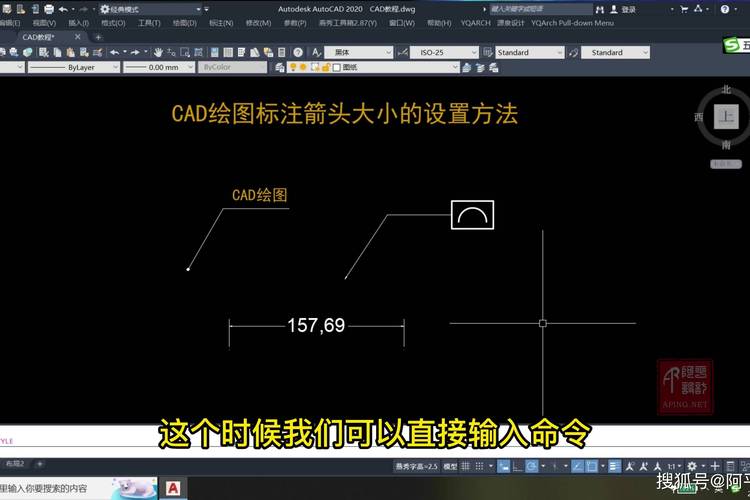Open the 黑体 text style dropdown
This screenshot has height=500, width=750.
click(358, 52)
